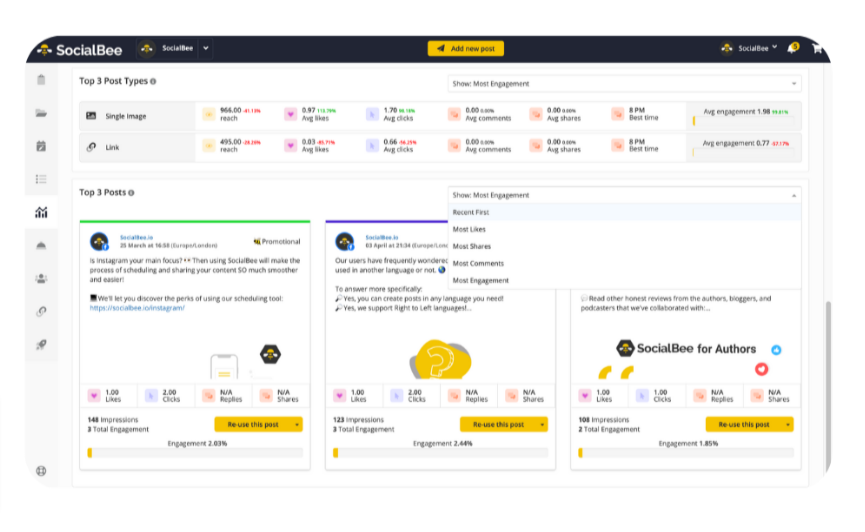Open the SocialBee workspace dropdown in header

(206, 49)
